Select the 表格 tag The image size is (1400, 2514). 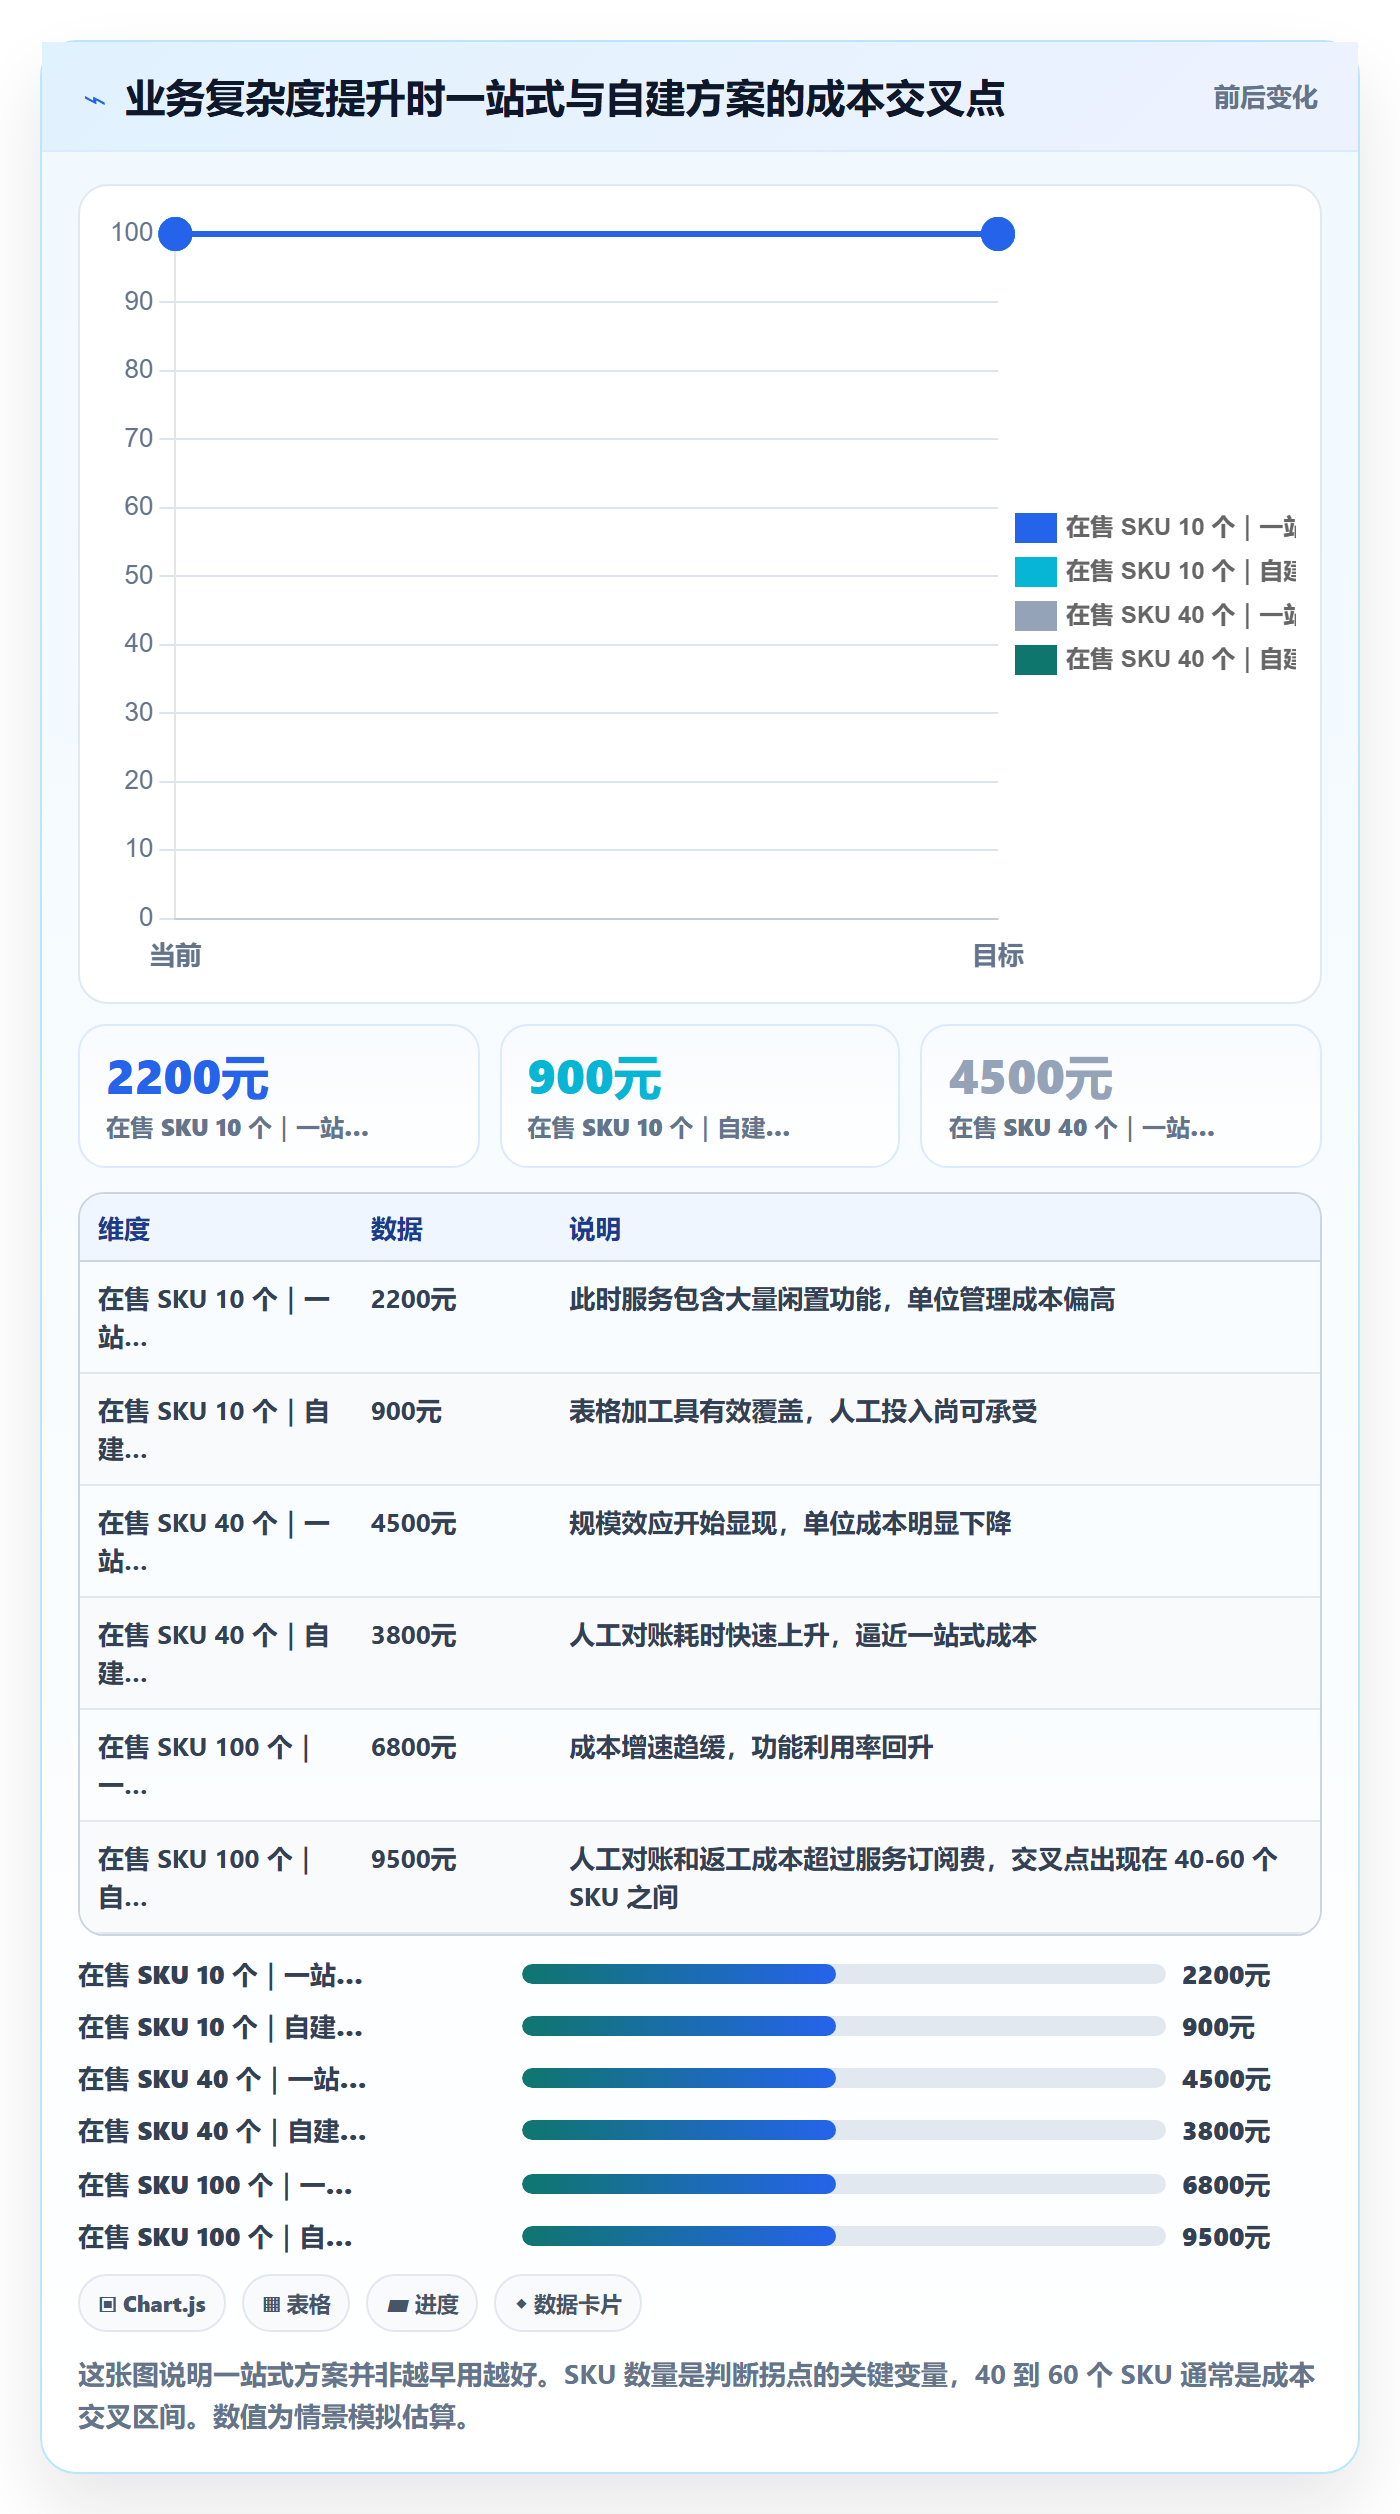tap(296, 2304)
